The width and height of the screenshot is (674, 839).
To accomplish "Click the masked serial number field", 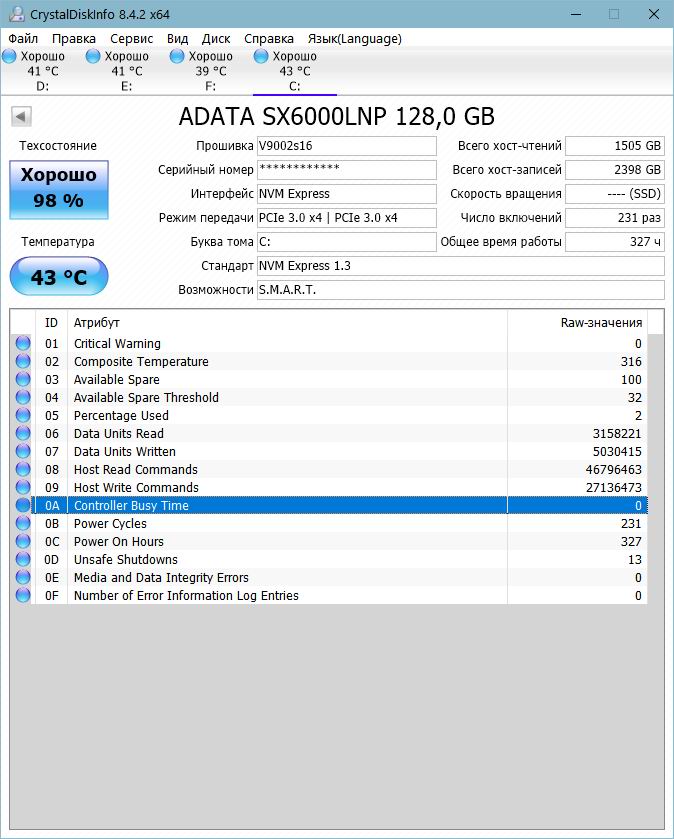I will (x=347, y=170).
